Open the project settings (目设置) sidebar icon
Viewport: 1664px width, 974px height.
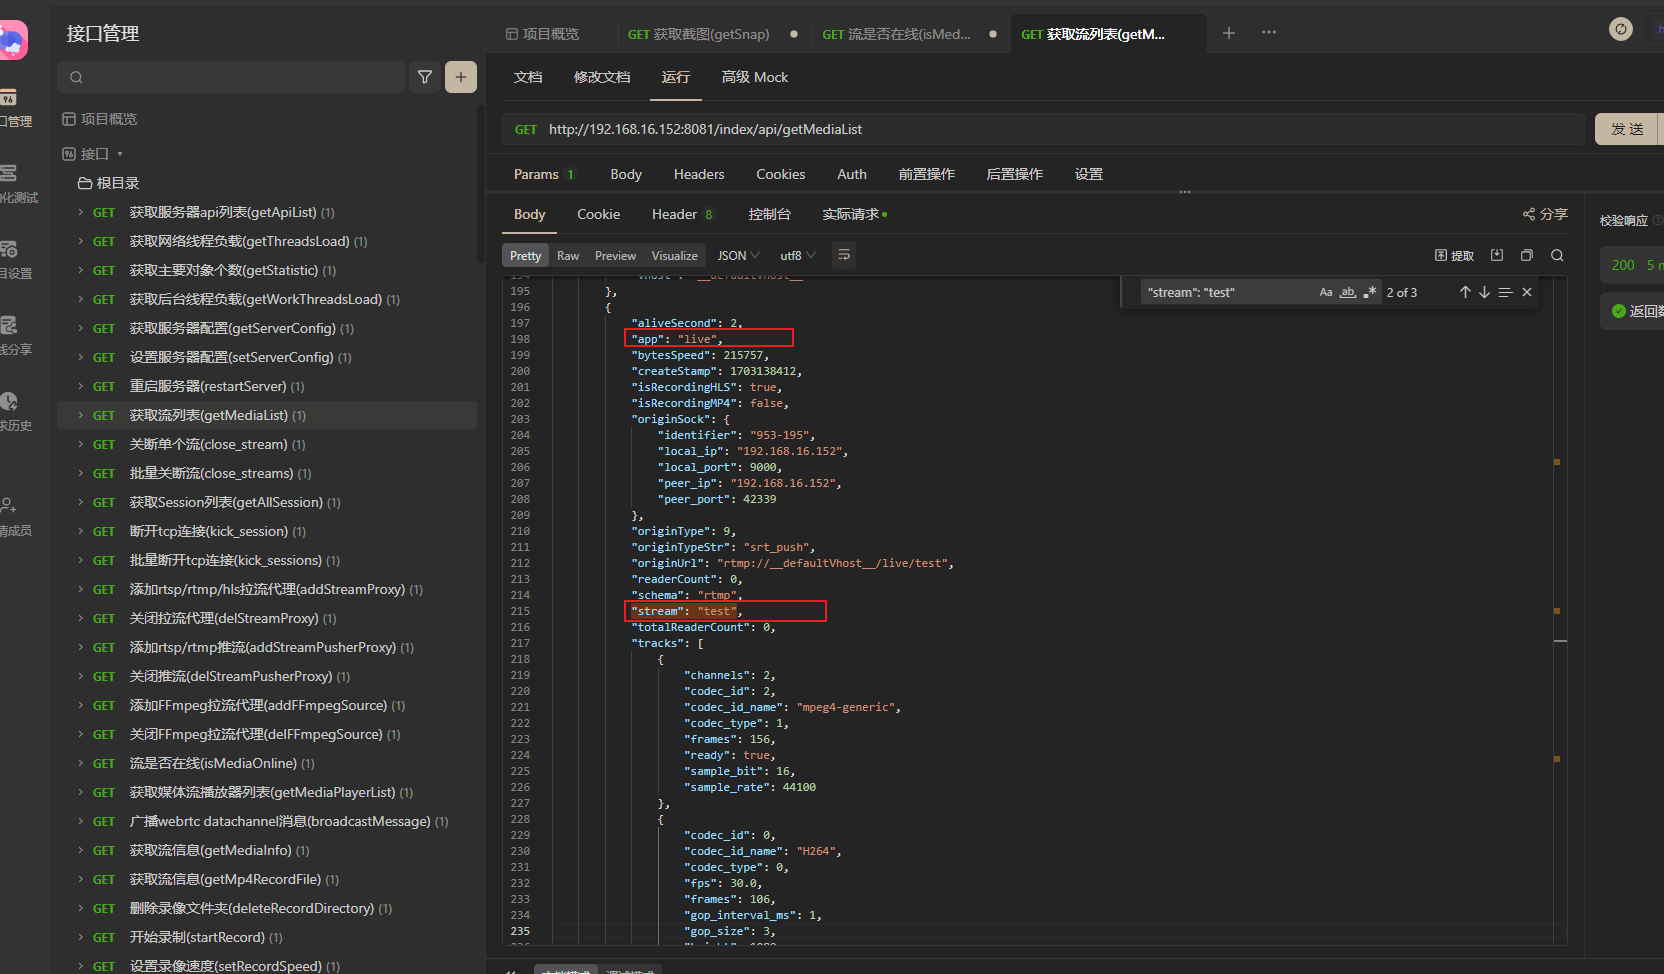[9, 249]
